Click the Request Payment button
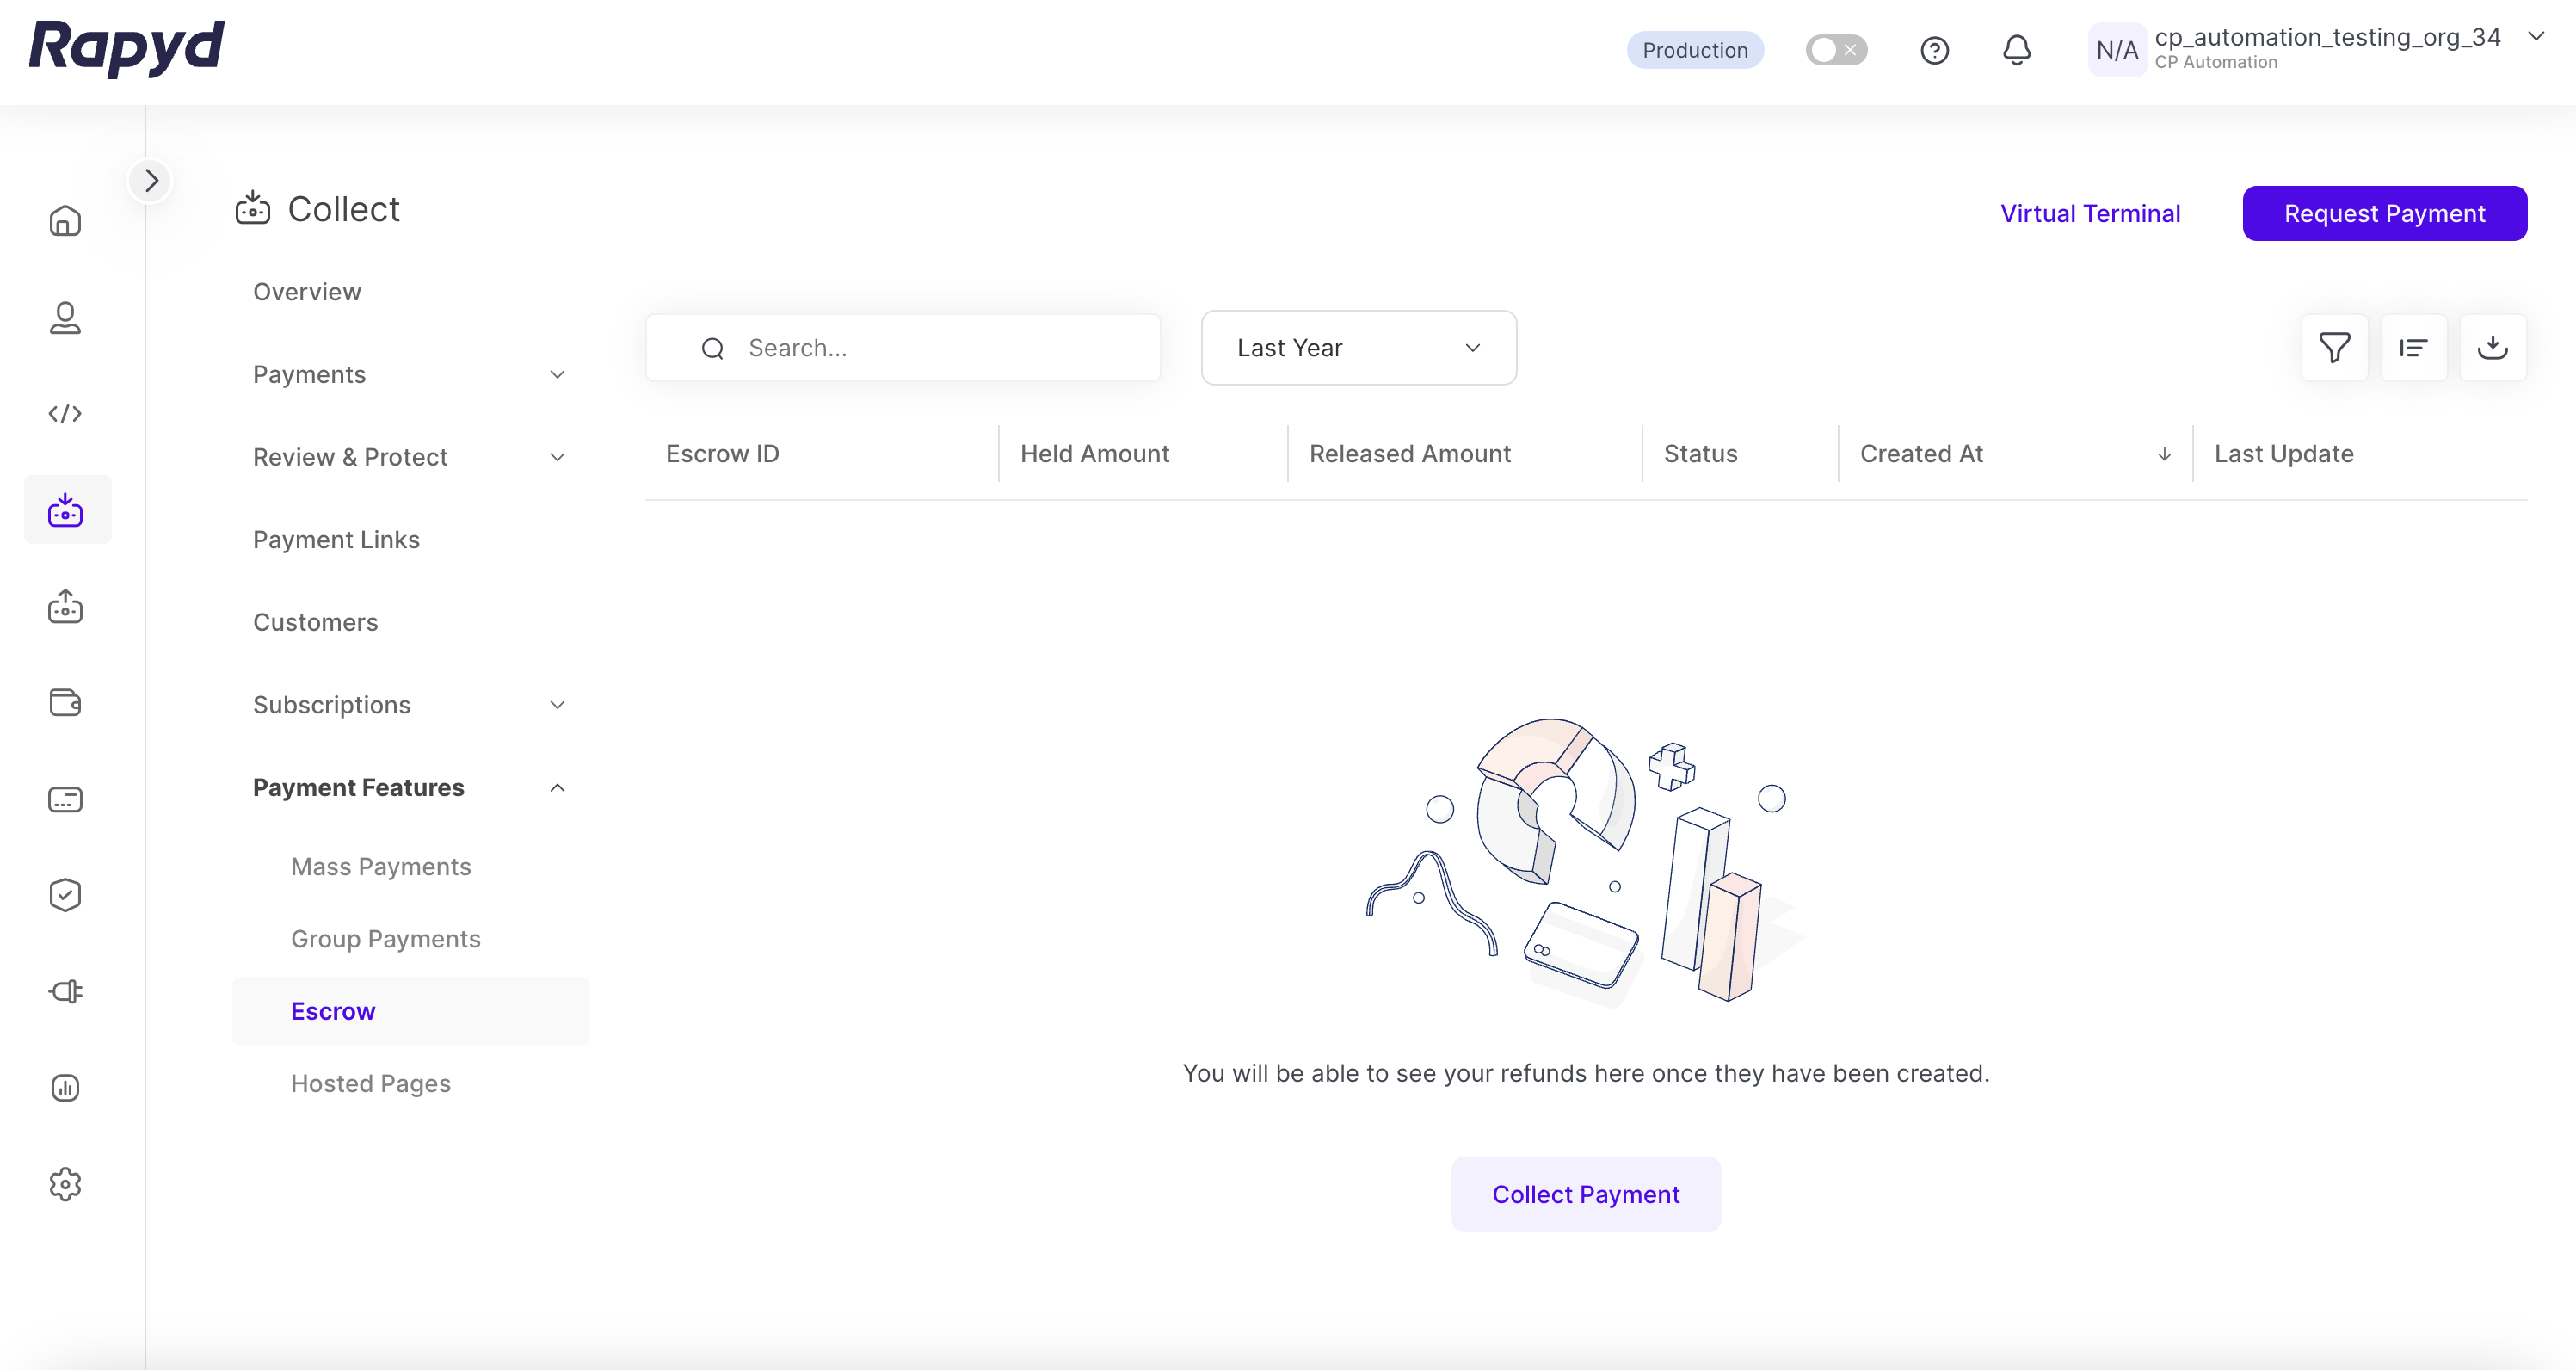Viewport: 2576px width, 1370px height. coord(2384,213)
